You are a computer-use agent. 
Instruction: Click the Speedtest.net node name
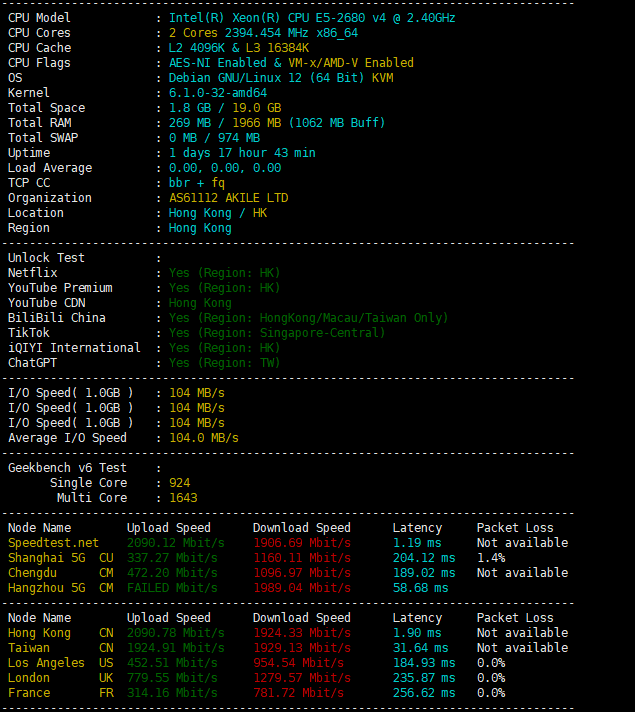coord(53,543)
